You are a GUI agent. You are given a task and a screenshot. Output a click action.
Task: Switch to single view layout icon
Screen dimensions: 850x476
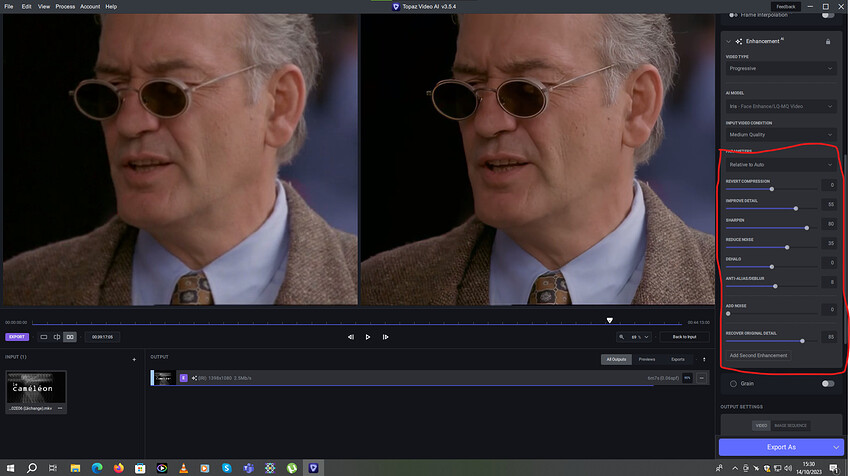(44, 337)
